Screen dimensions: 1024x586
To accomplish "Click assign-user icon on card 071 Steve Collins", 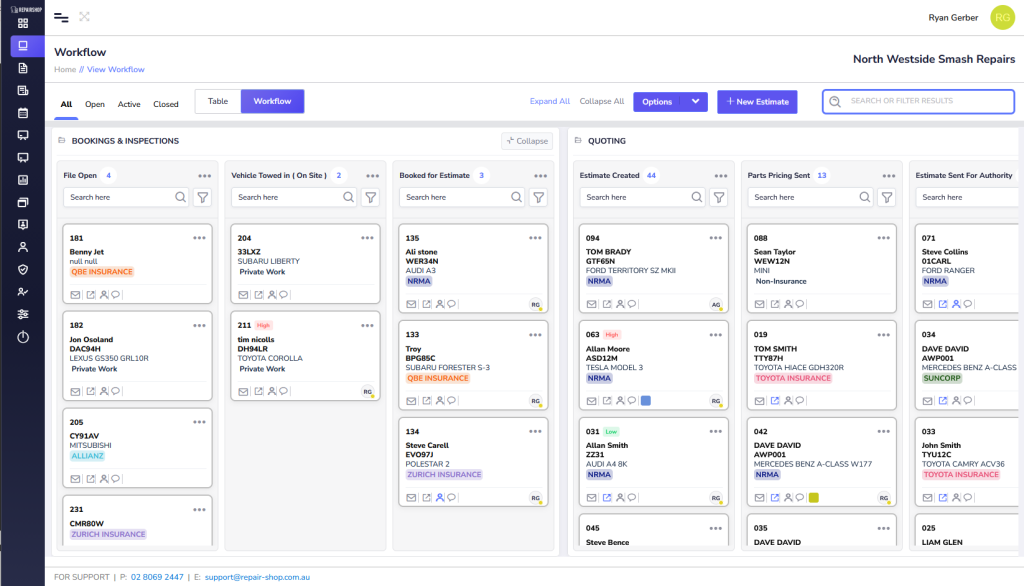I will point(956,304).
